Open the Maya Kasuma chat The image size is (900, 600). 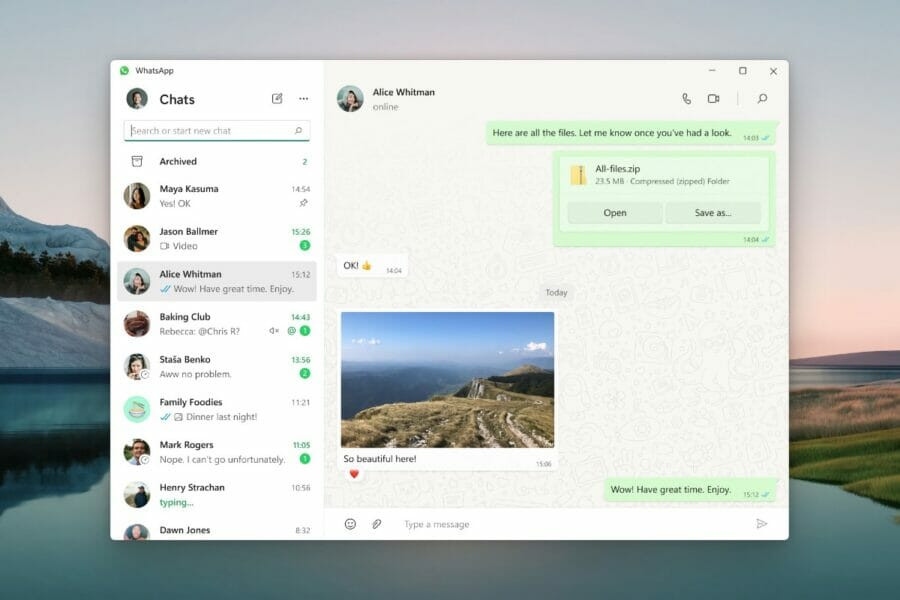(217, 196)
